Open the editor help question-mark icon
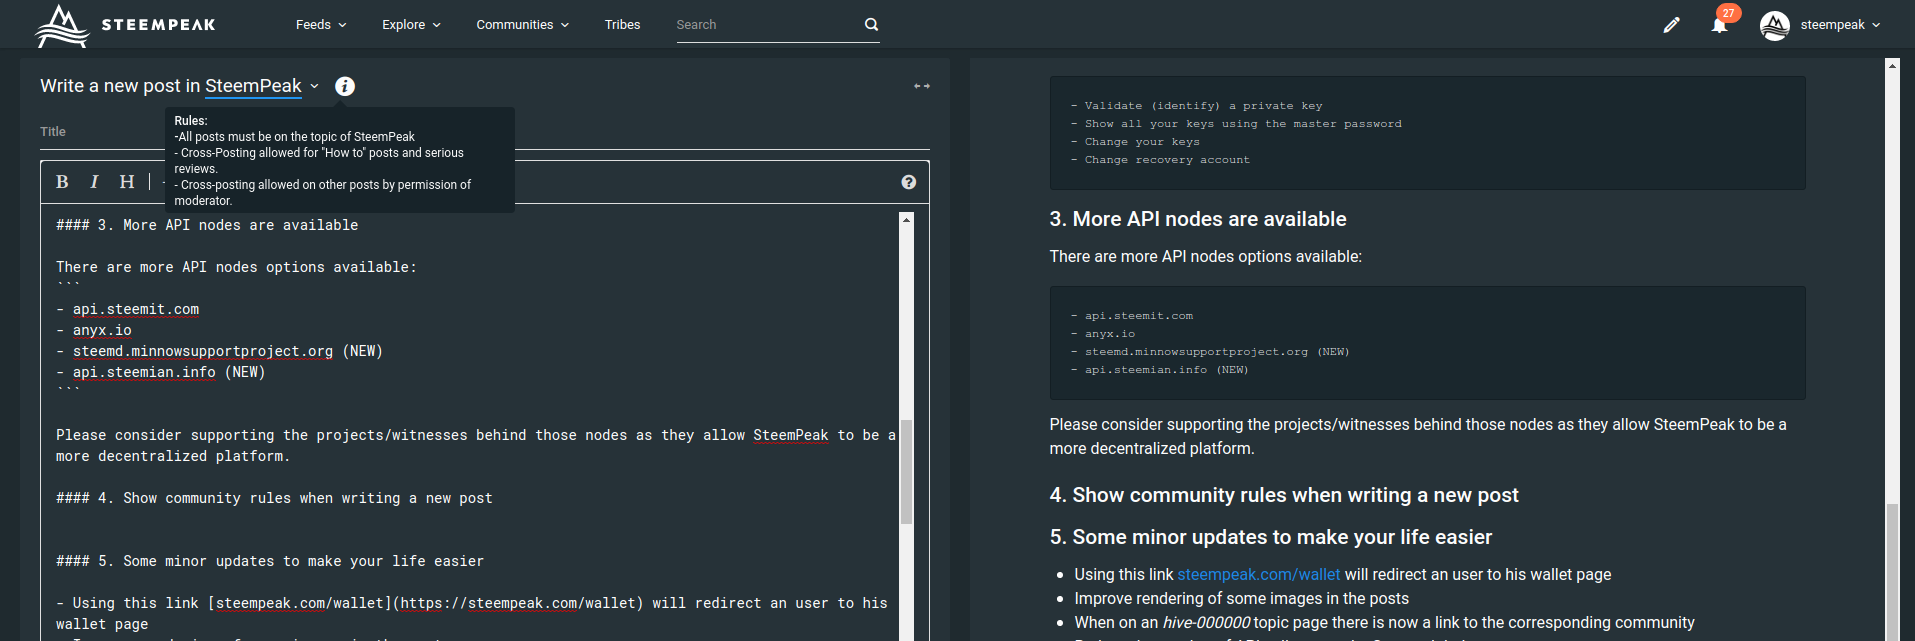This screenshot has height=641, width=1915. [908, 182]
